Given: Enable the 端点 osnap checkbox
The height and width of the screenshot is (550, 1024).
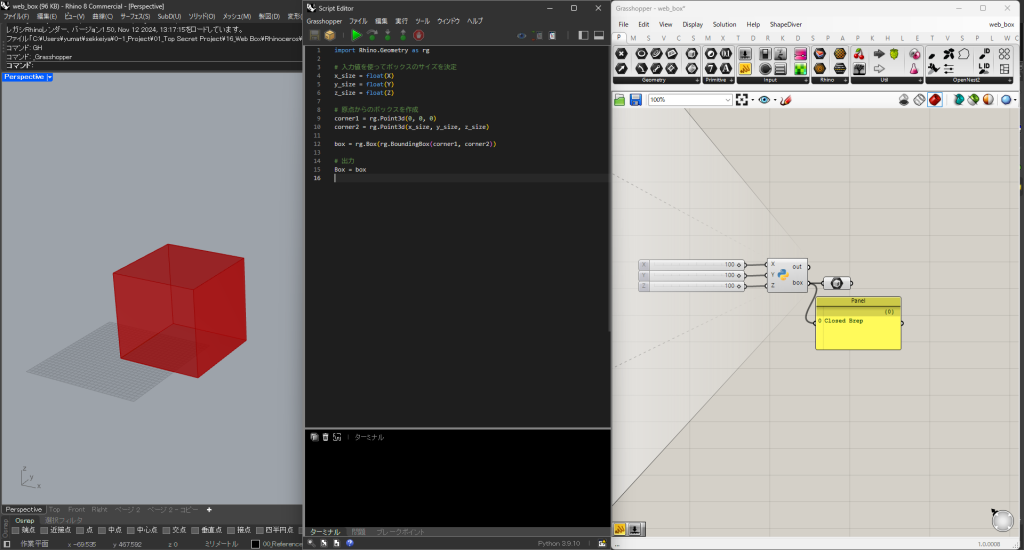Looking at the screenshot, I should (17, 530).
